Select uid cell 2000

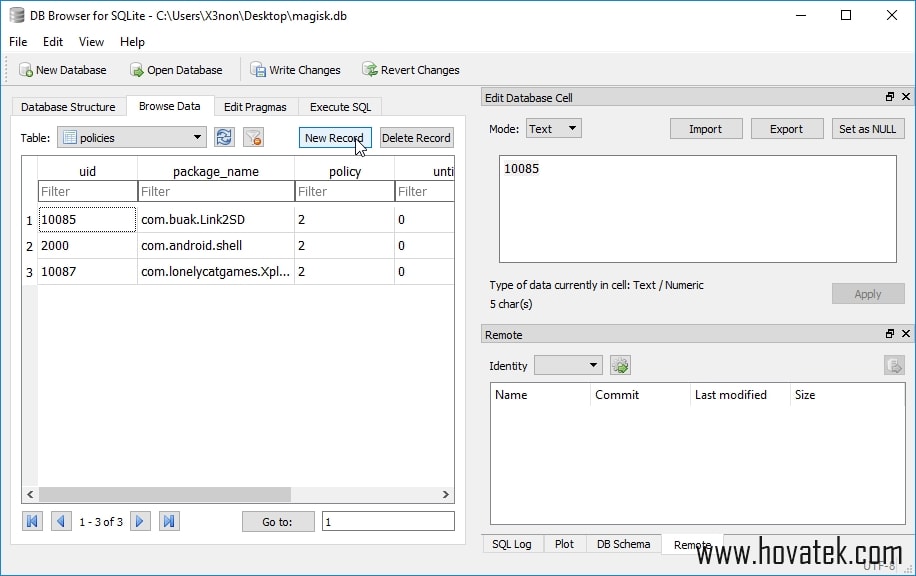pos(88,245)
